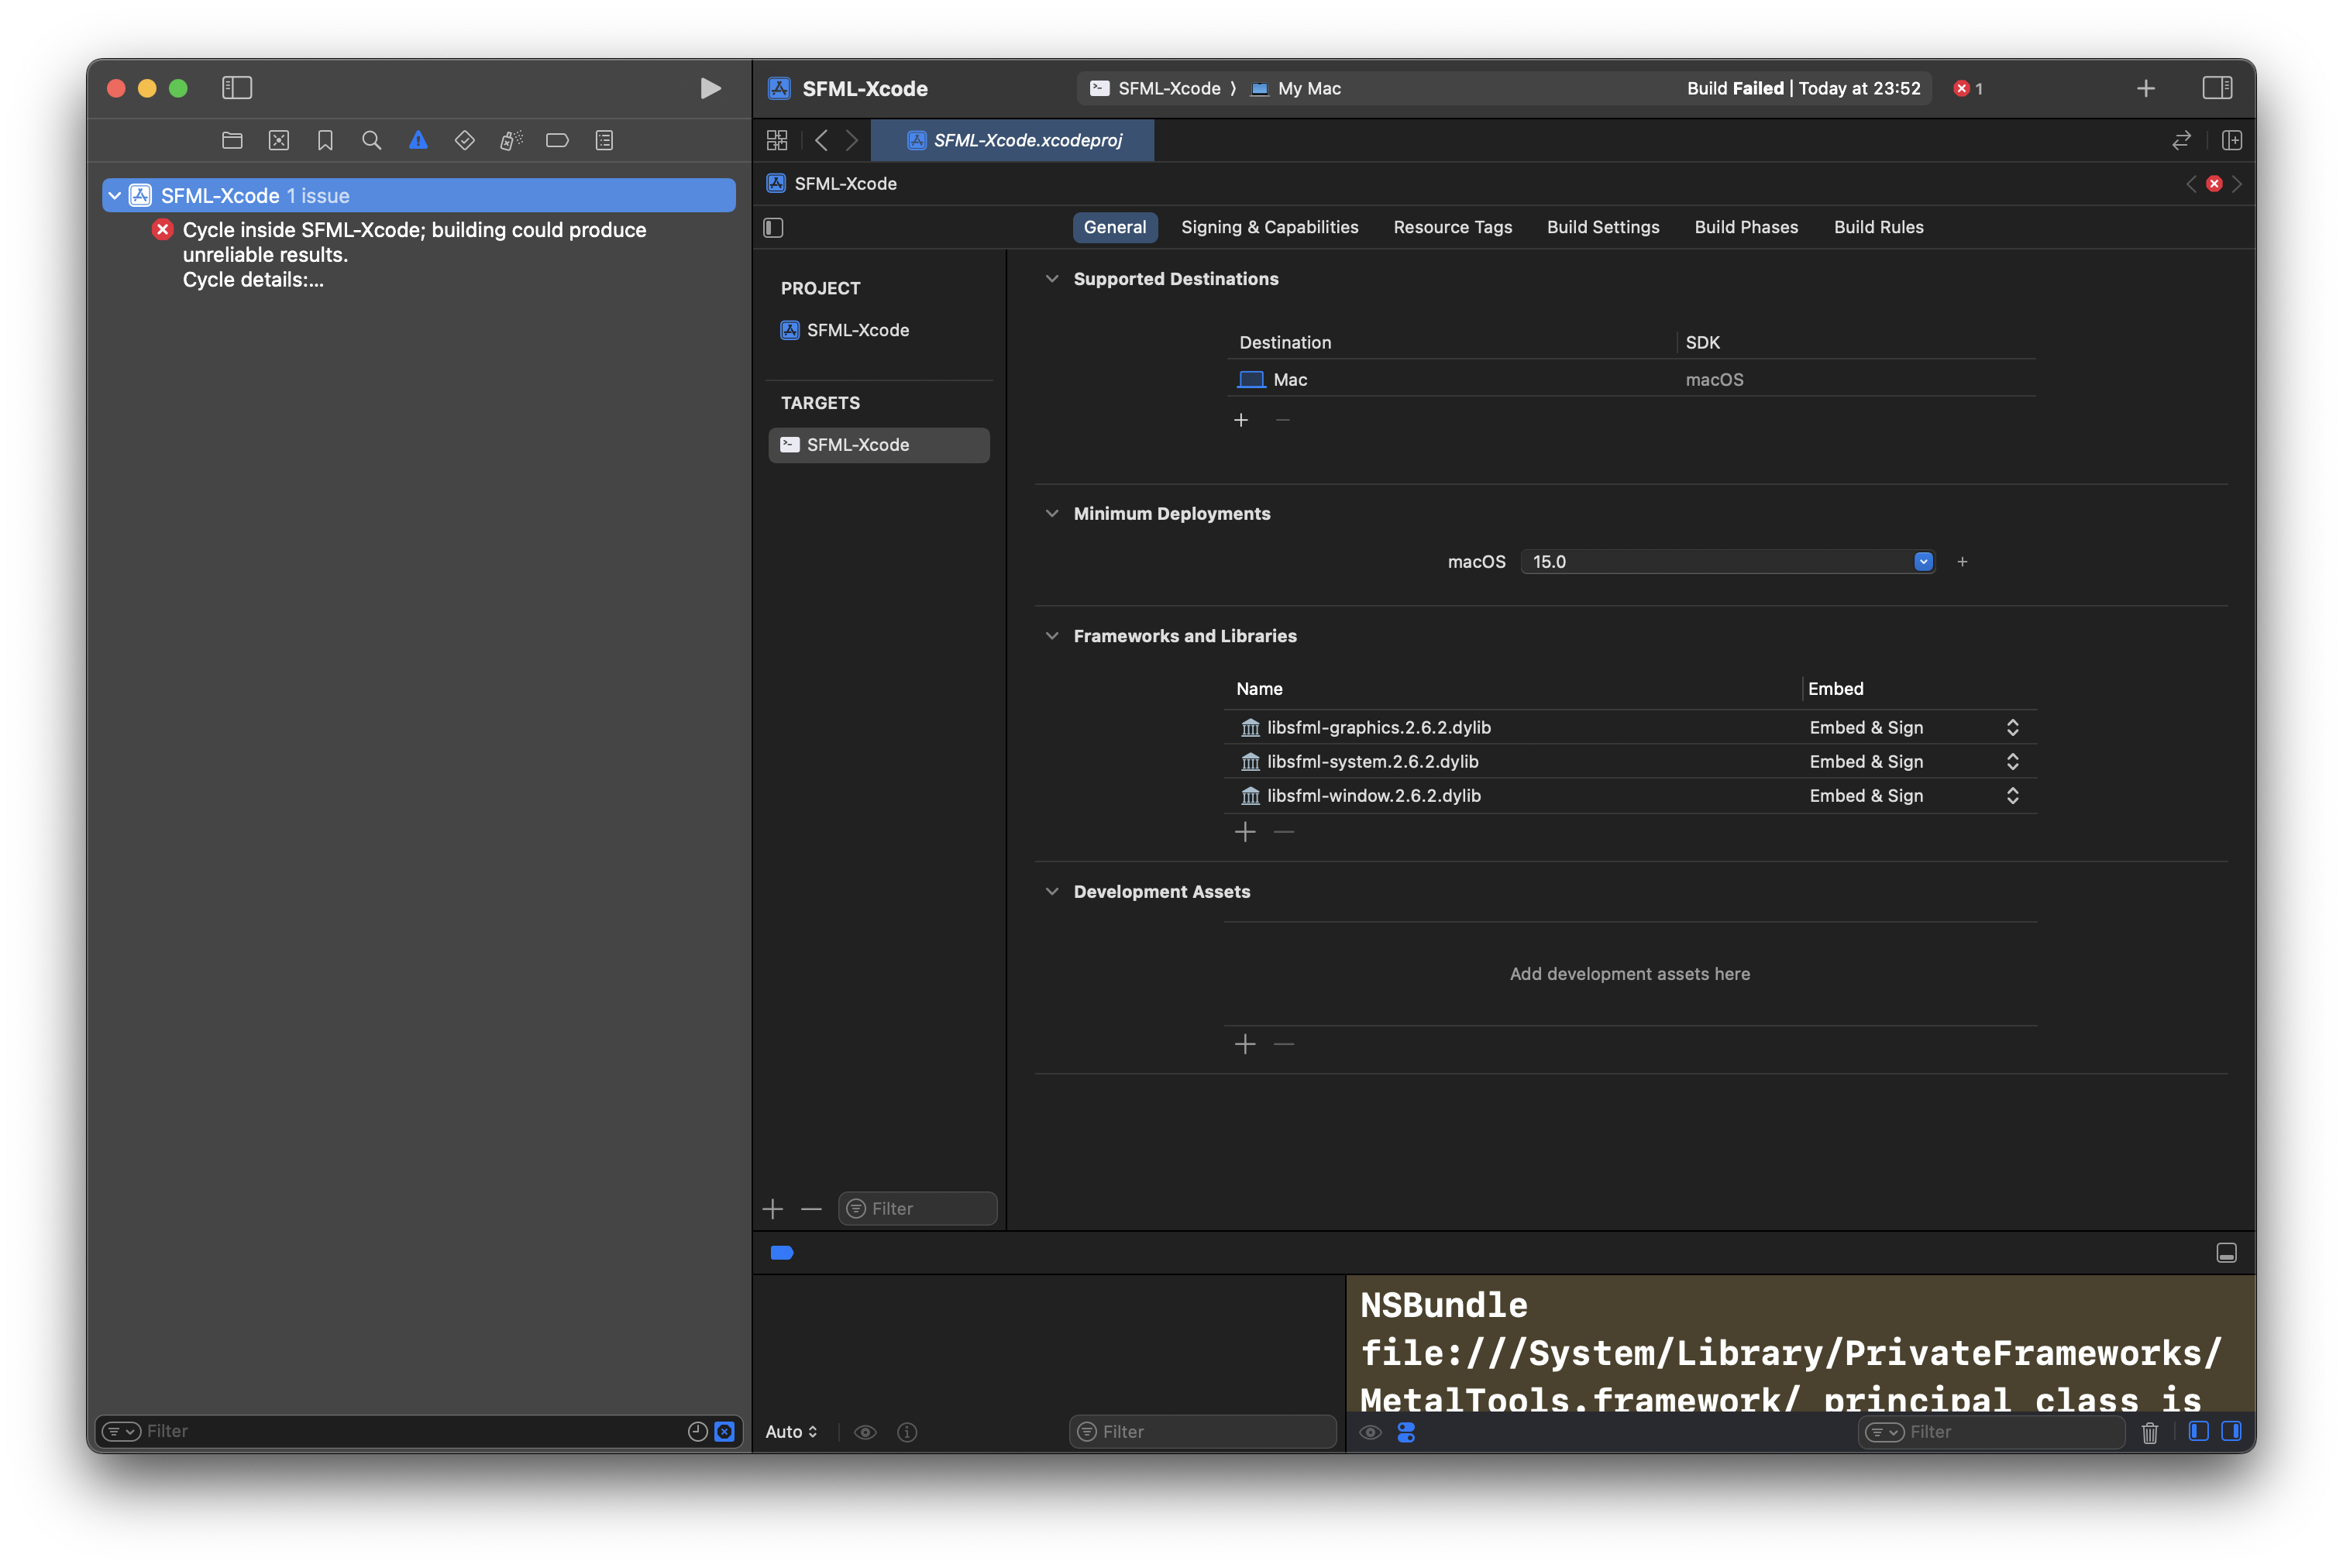Viewport: 2343px width, 1568px height.
Task: Select the SFML-Xcode.xcodeproj editor tab
Action: [x=1012, y=140]
